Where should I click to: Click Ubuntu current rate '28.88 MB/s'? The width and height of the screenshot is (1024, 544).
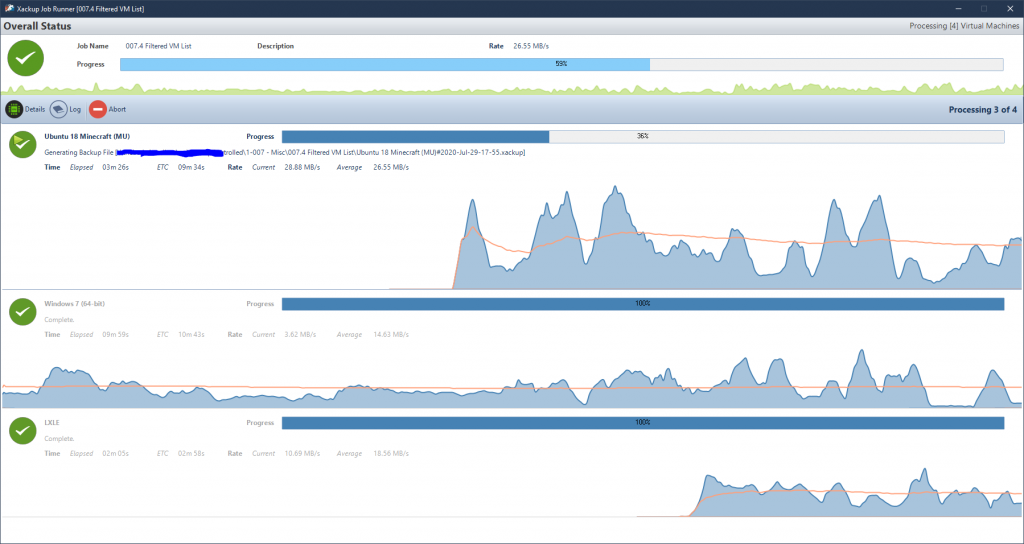pos(302,167)
